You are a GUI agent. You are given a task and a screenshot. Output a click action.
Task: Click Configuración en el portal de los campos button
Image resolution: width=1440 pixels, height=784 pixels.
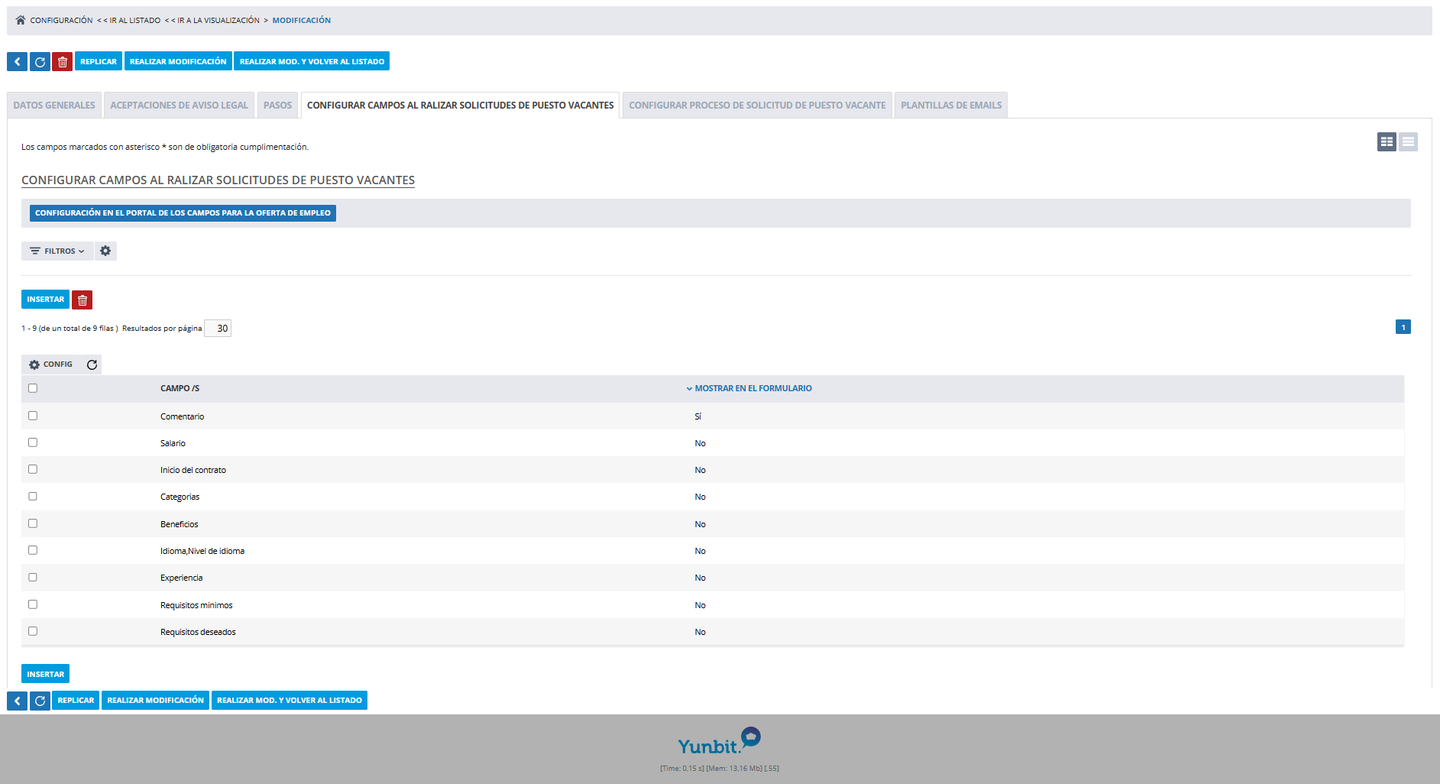tap(183, 213)
